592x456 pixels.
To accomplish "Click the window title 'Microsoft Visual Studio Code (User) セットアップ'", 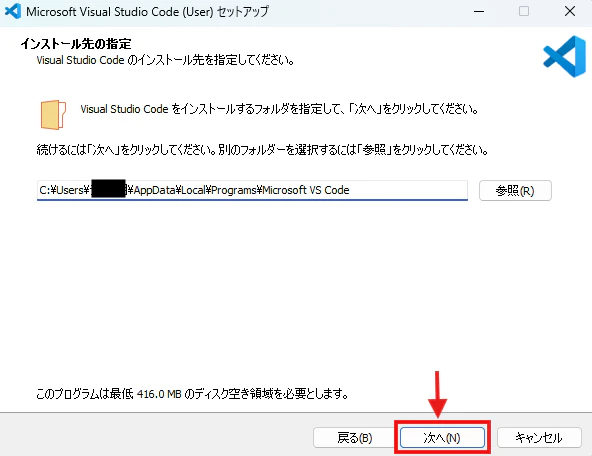I will point(147,11).
